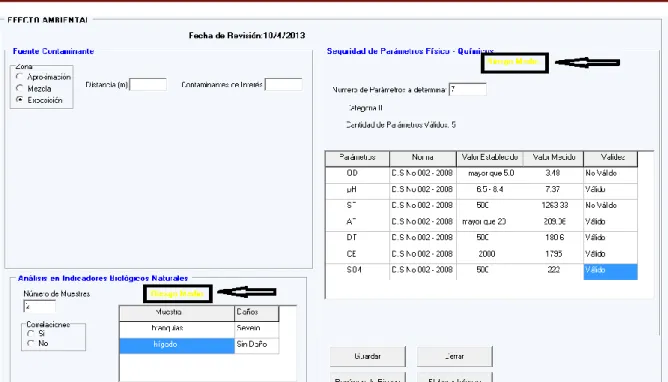The width and height of the screenshot is (668, 382).
Task: Choose the Exposición zone radio button
Action: pos(19,100)
